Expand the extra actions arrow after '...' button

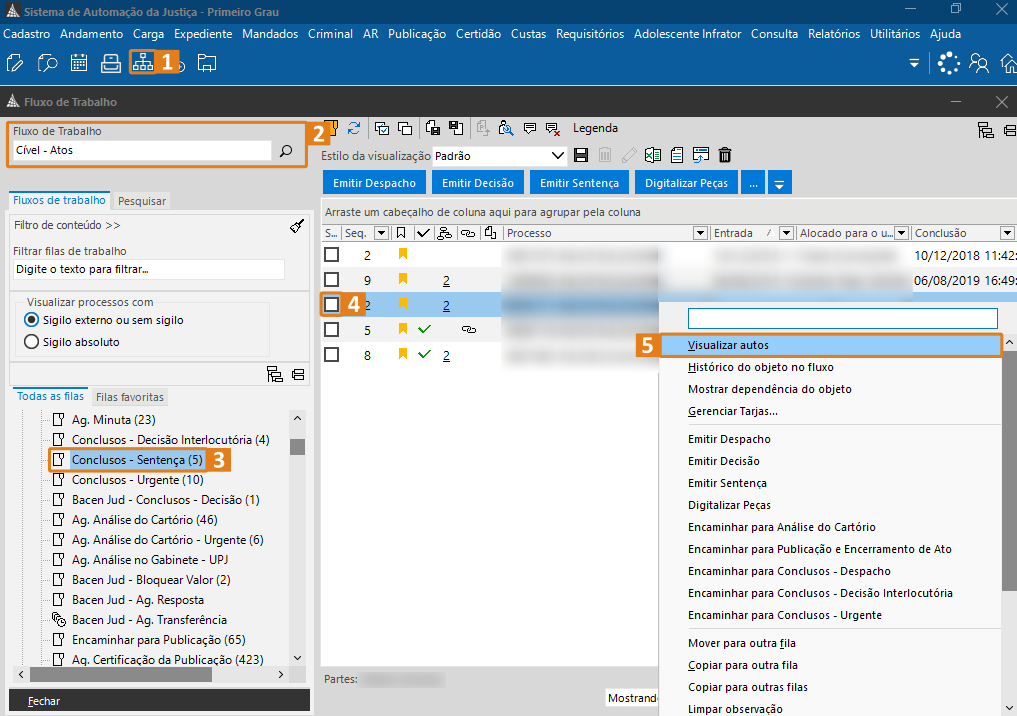tap(779, 183)
